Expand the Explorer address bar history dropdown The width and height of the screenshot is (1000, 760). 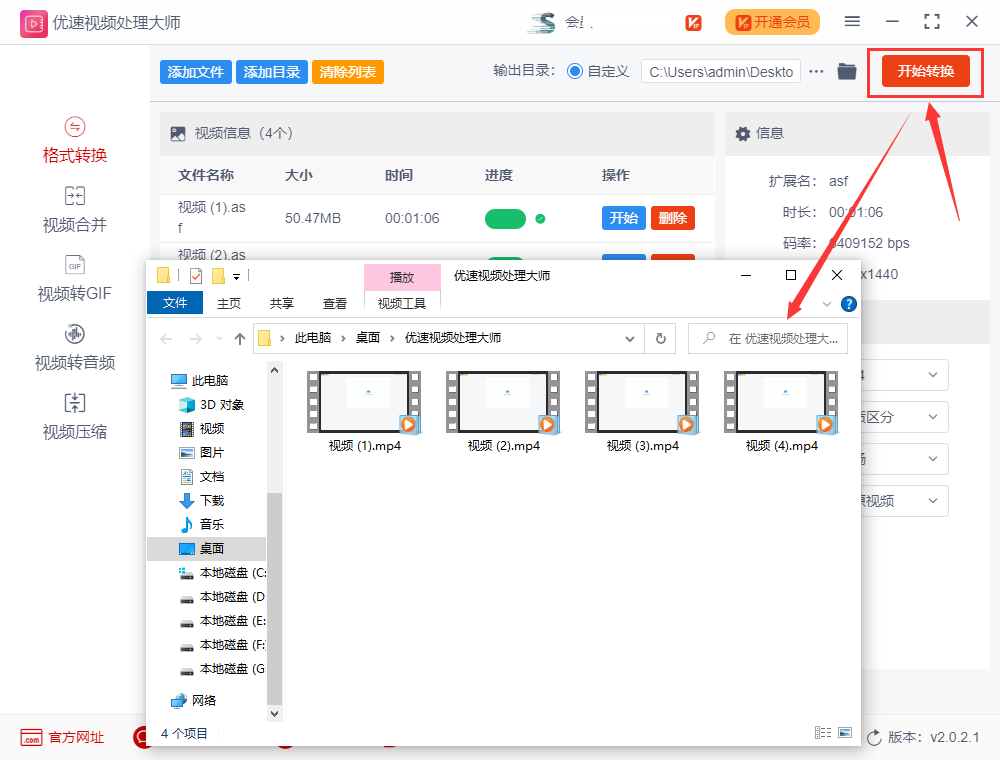[x=630, y=339]
